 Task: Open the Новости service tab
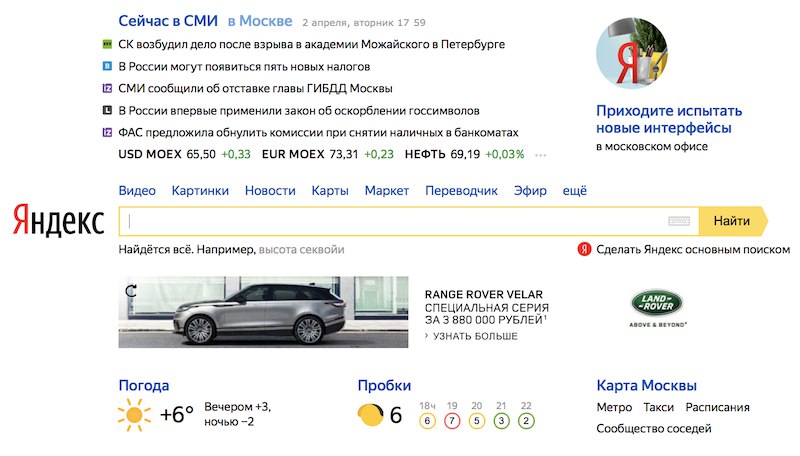(x=270, y=191)
